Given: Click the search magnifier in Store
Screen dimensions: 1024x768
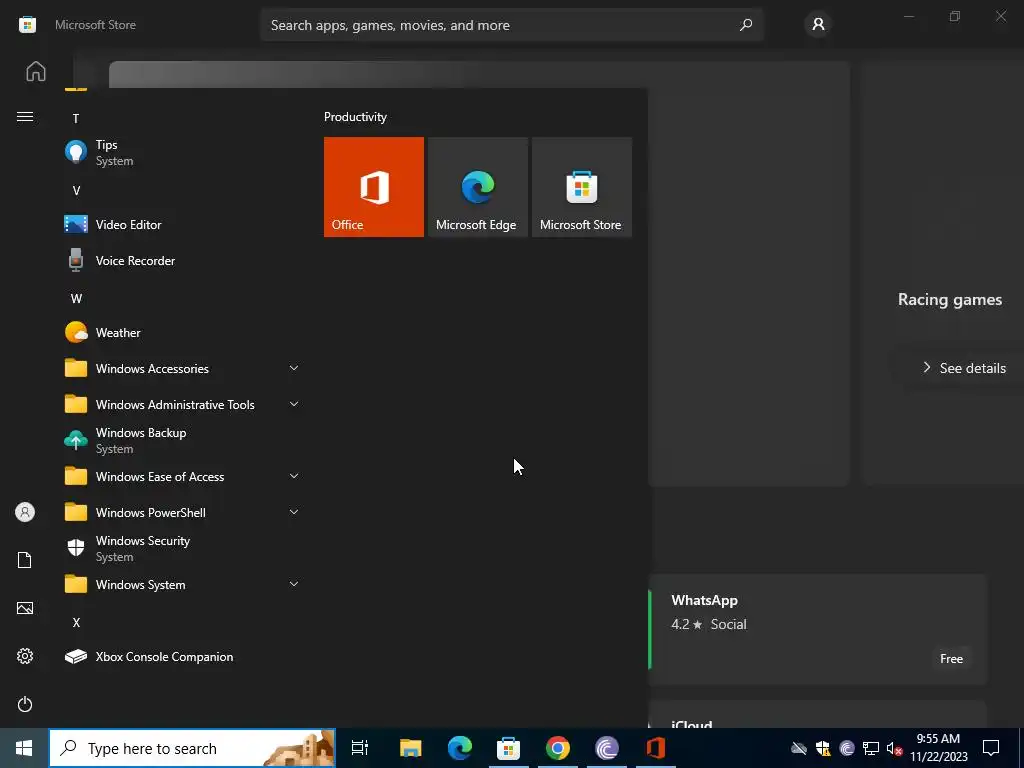Looking at the screenshot, I should coord(746,25).
